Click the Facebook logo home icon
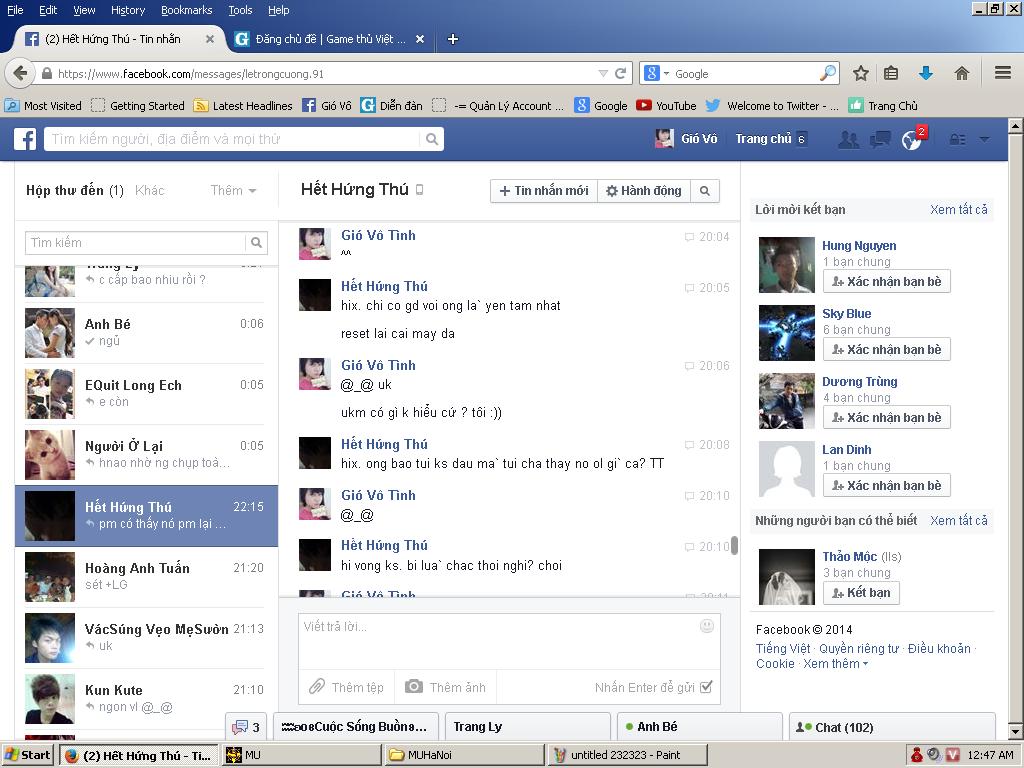Screen dimensions: 1024x768 [25, 139]
